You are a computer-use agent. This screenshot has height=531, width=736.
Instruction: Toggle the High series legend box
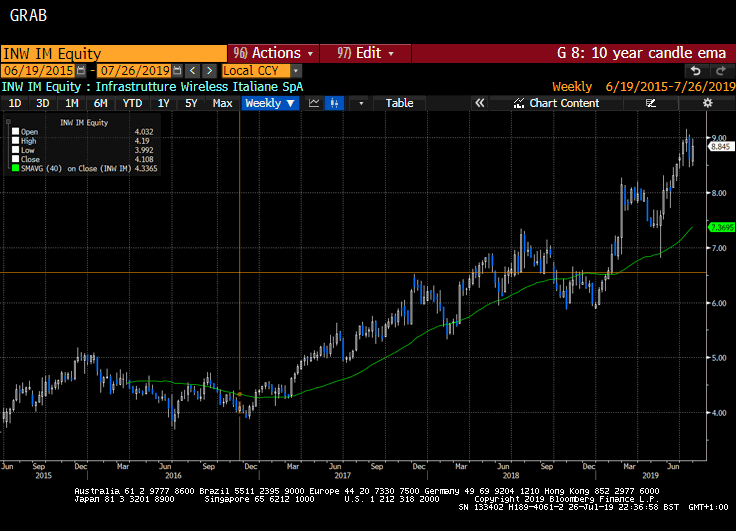(14, 141)
